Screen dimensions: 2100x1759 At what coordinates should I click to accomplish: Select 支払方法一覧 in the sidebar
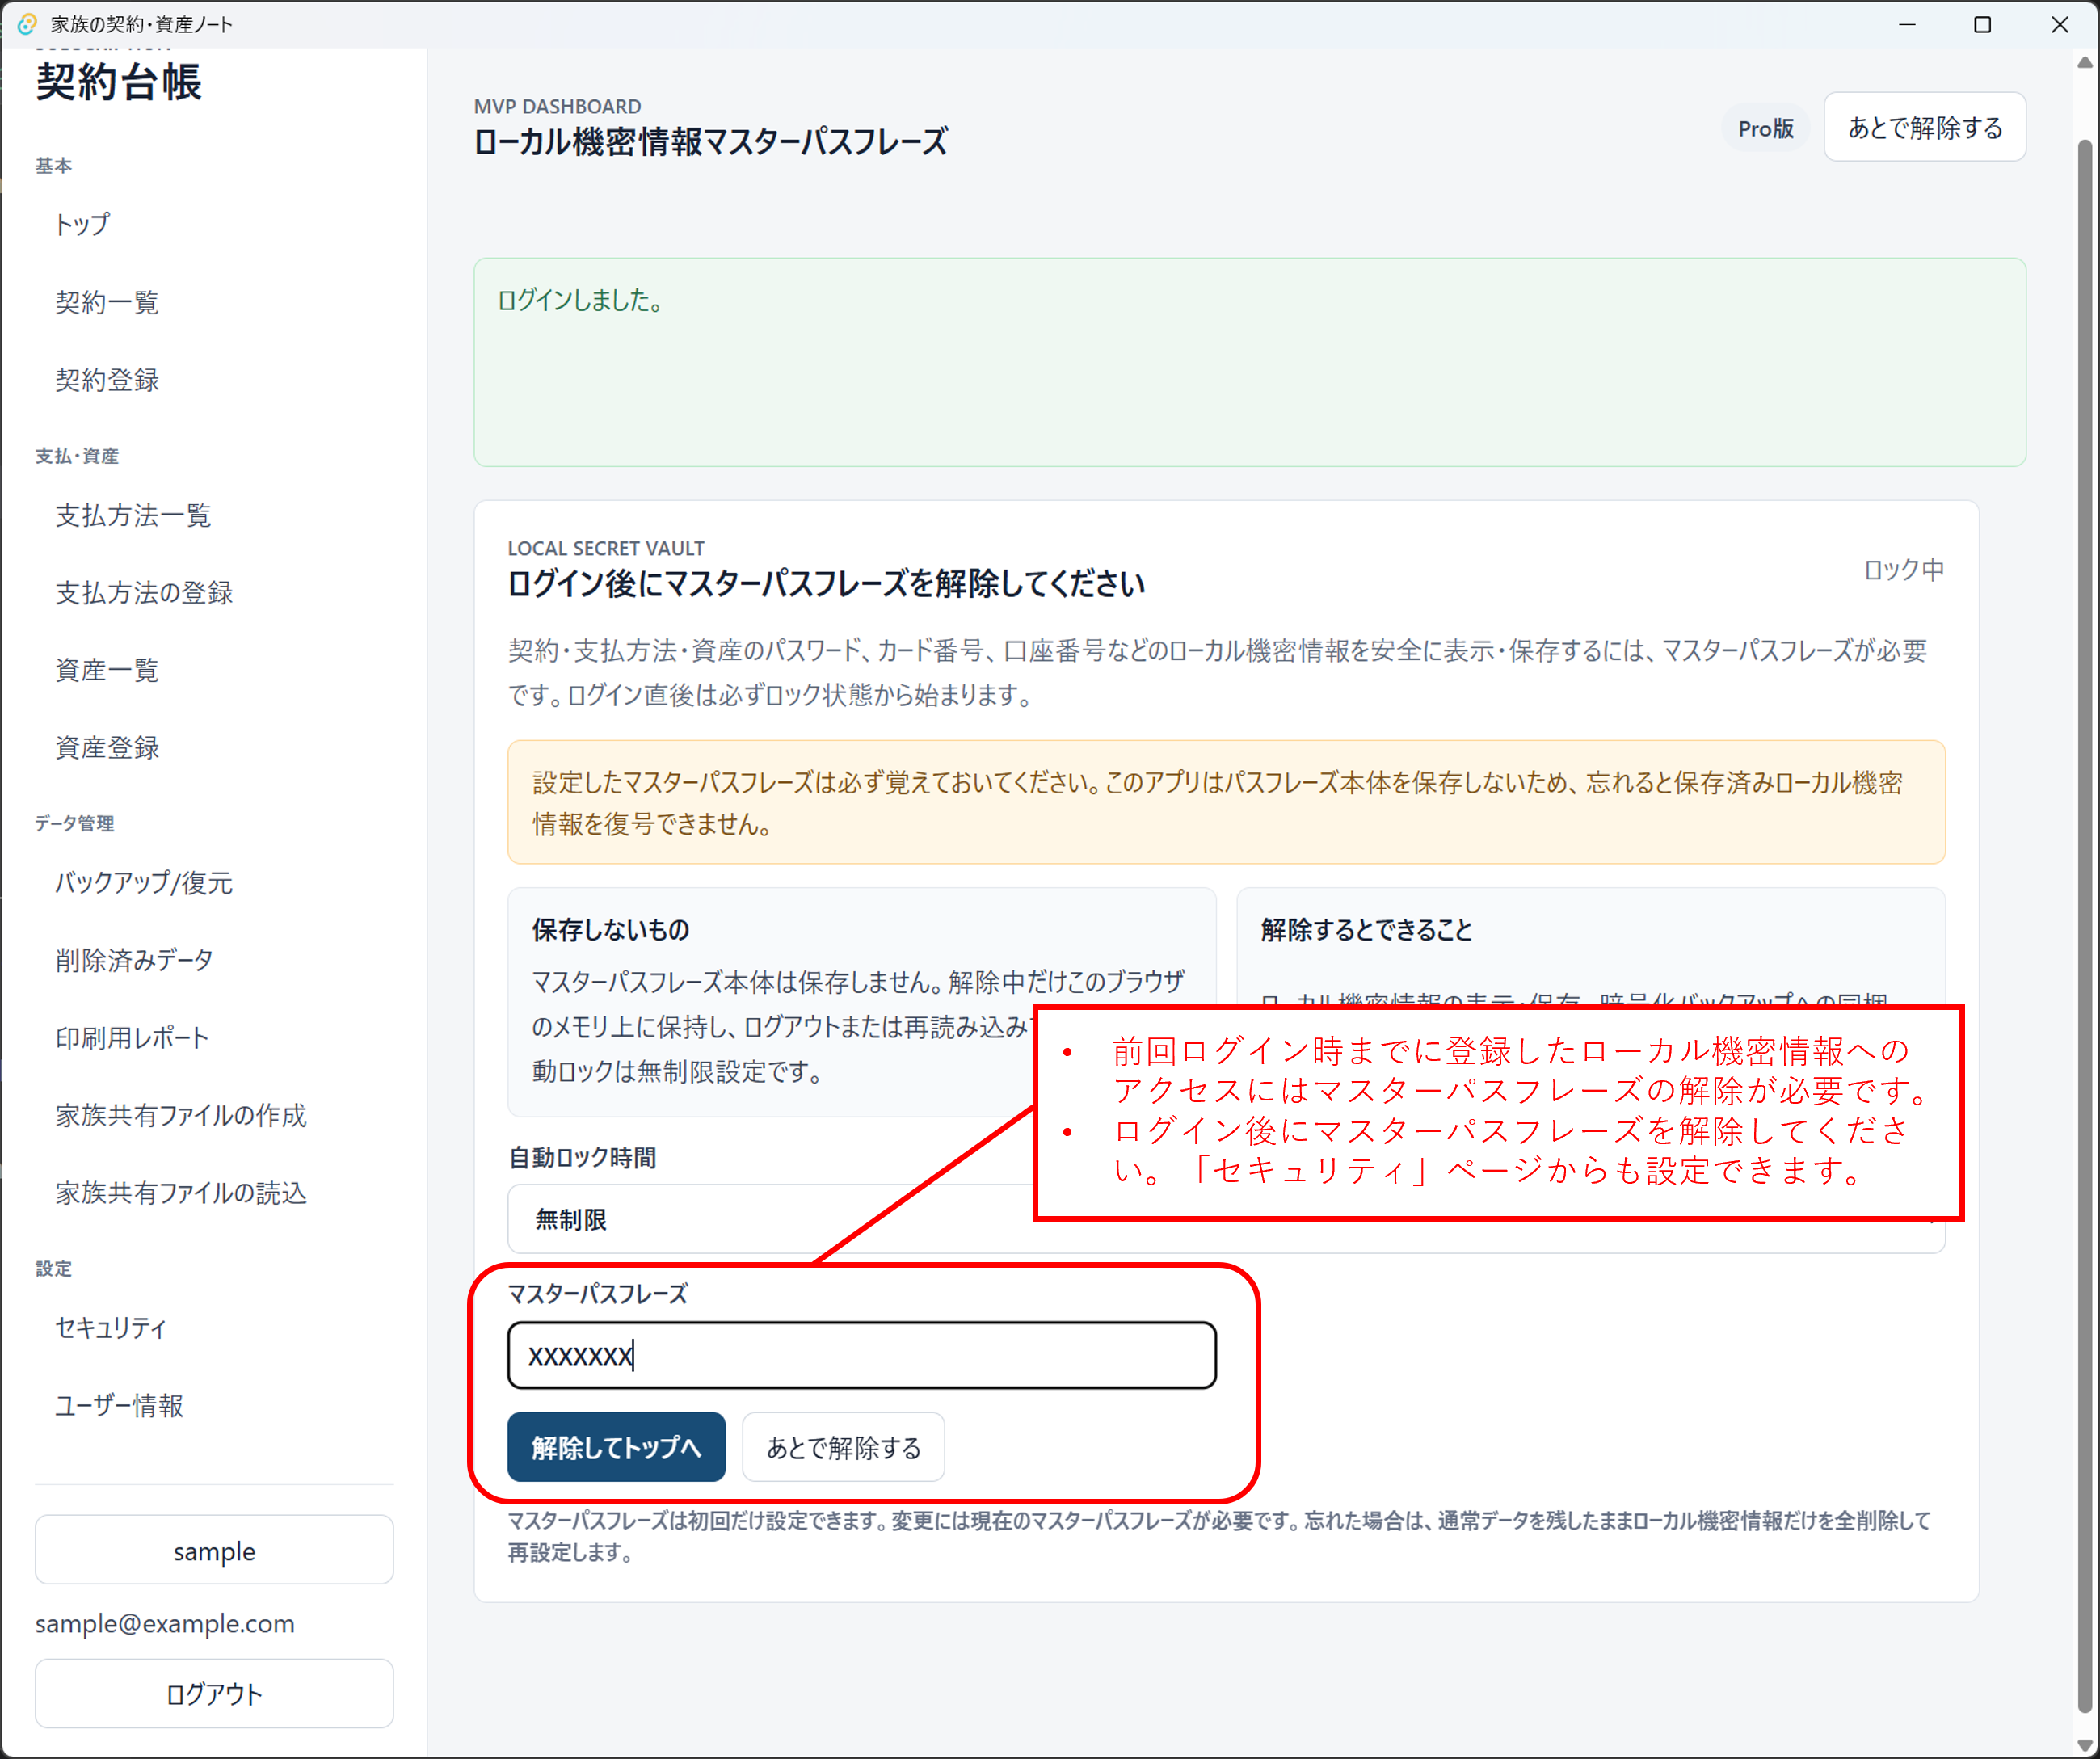coord(133,516)
